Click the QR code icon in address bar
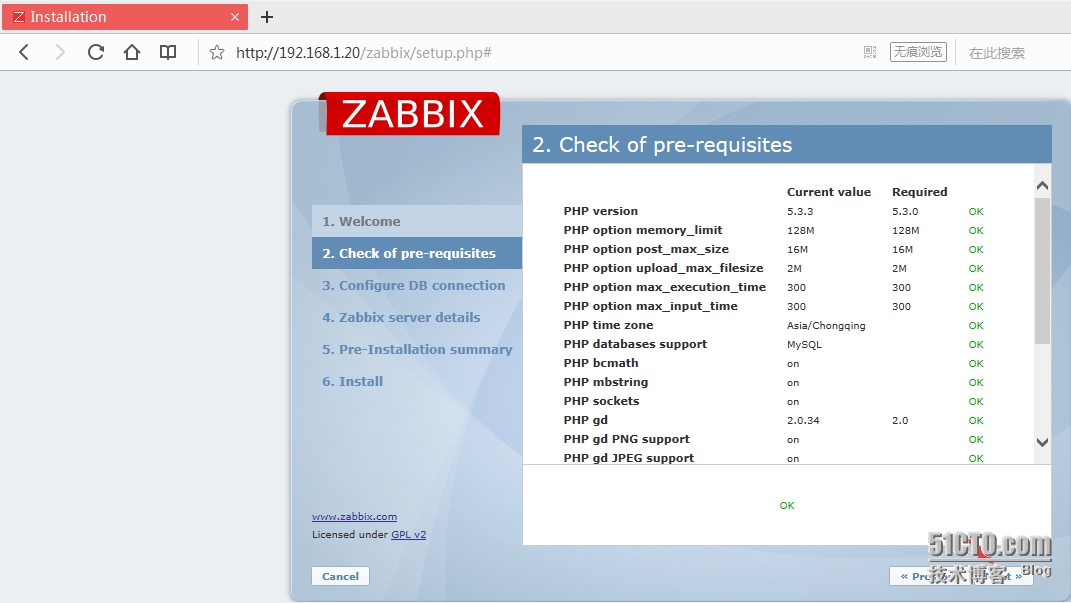The image size is (1071, 603). coord(870,52)
